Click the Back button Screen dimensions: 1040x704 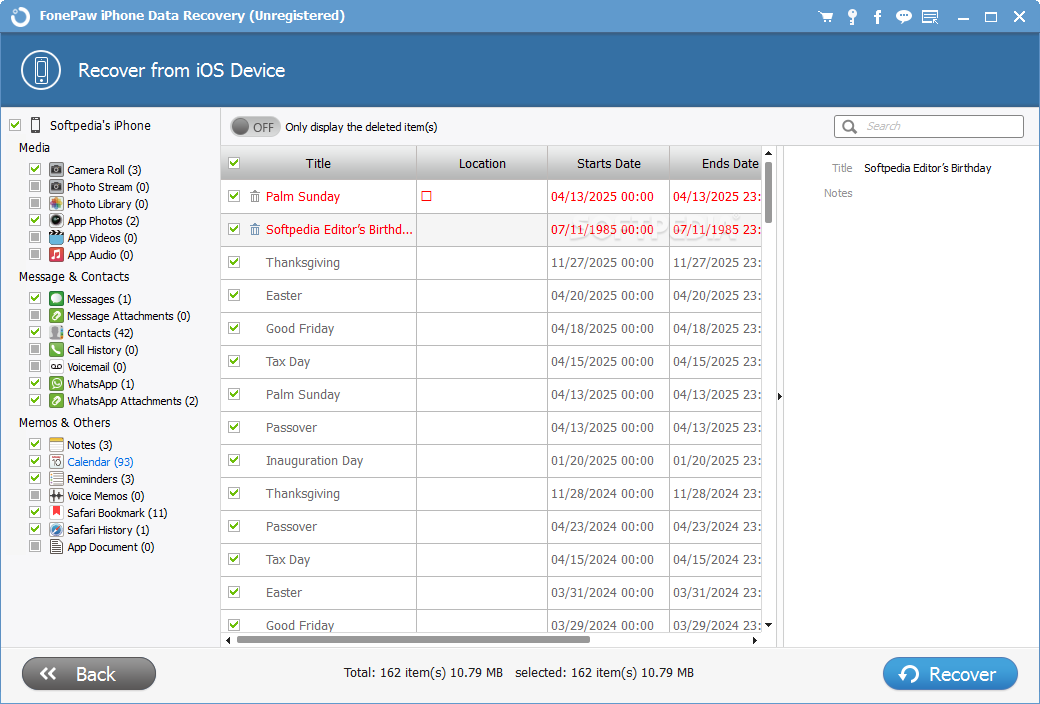click(x=89, y=674)
